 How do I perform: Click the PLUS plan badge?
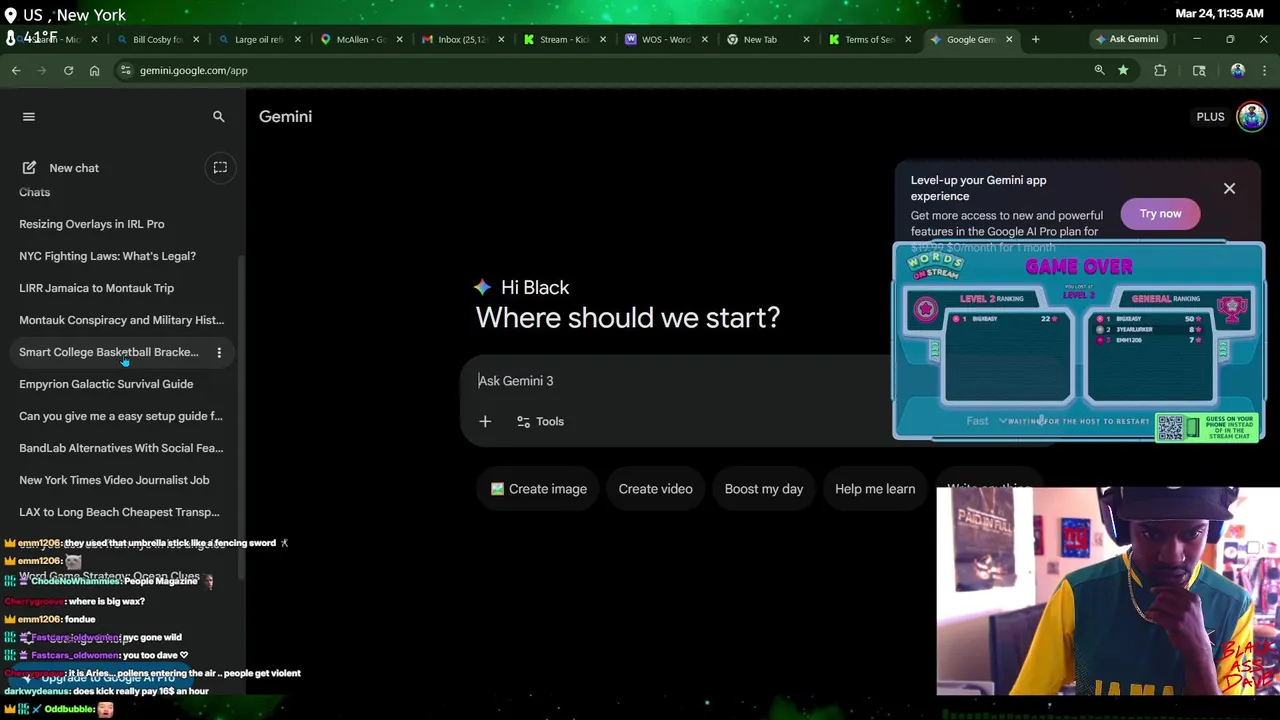1210,117
